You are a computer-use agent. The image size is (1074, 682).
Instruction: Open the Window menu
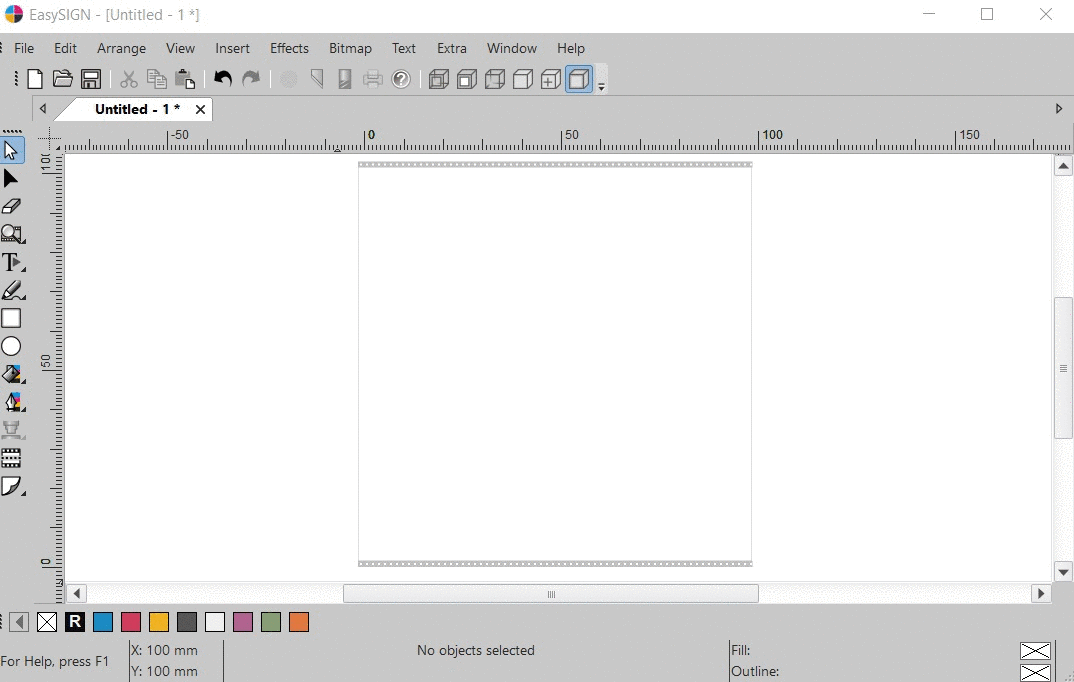(512, 49)
